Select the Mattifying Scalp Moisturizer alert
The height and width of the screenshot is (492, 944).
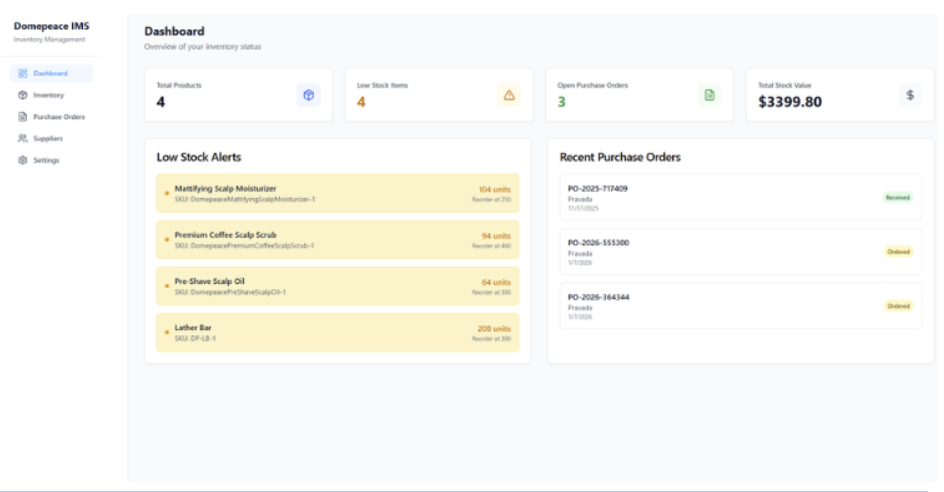[x=337, y=193]
